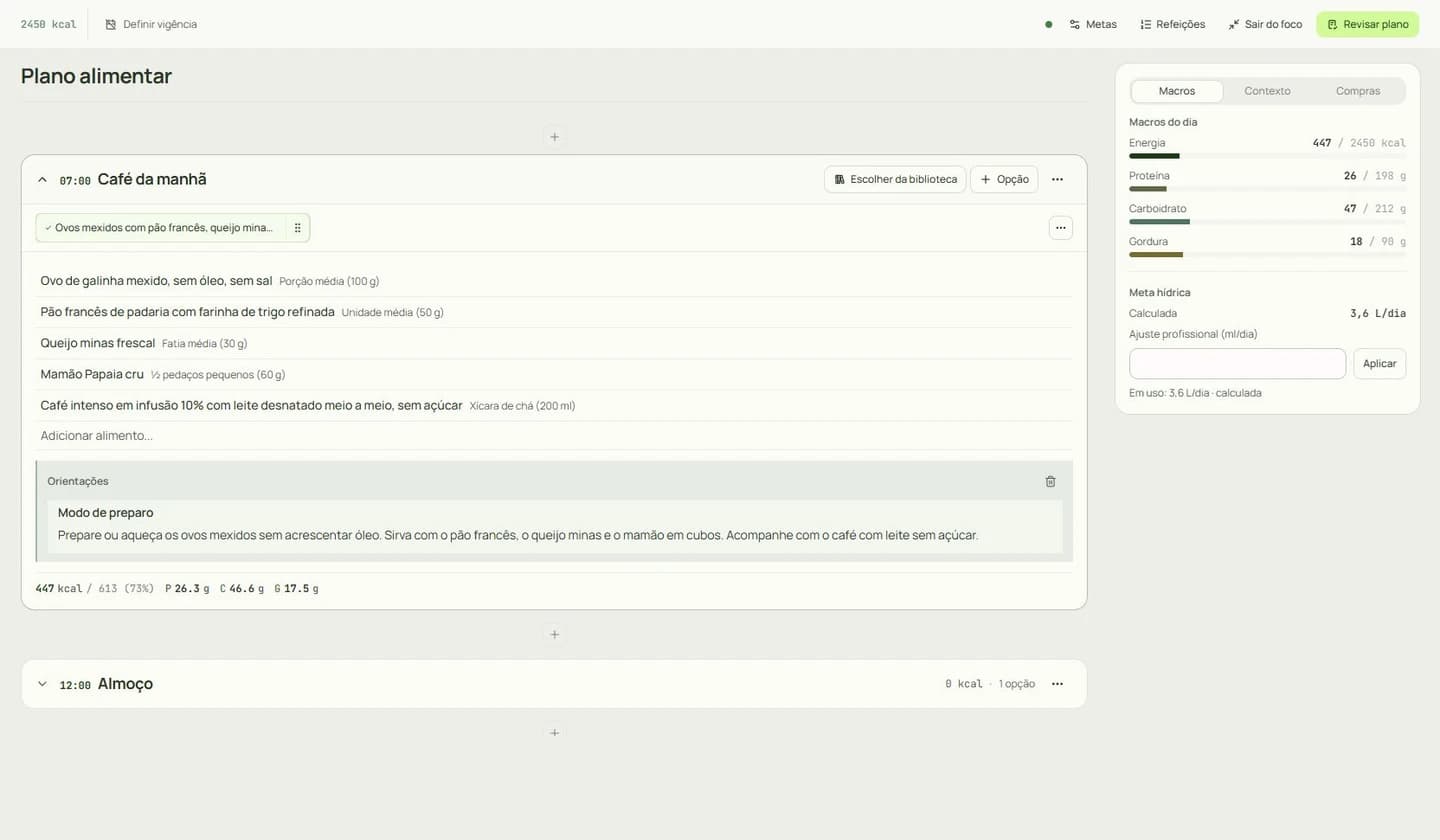Click the plus icon above Café da manhã

pyautogui.click(x=555, y=136)
